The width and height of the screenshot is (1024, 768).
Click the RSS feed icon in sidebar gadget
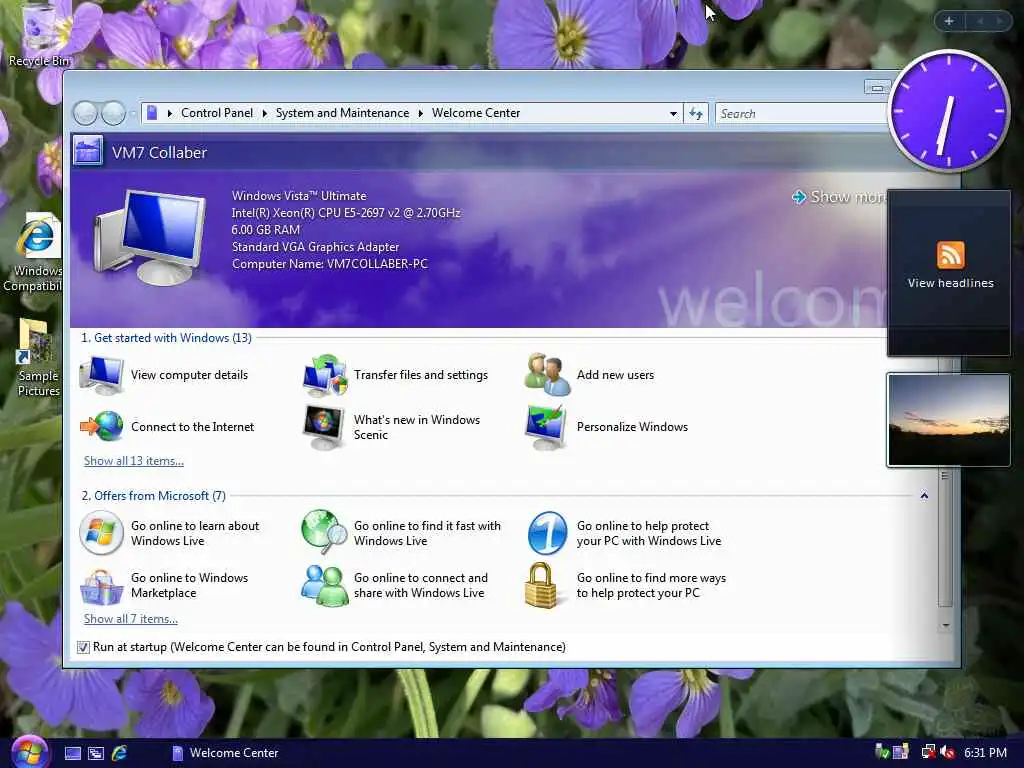[950, 255]
